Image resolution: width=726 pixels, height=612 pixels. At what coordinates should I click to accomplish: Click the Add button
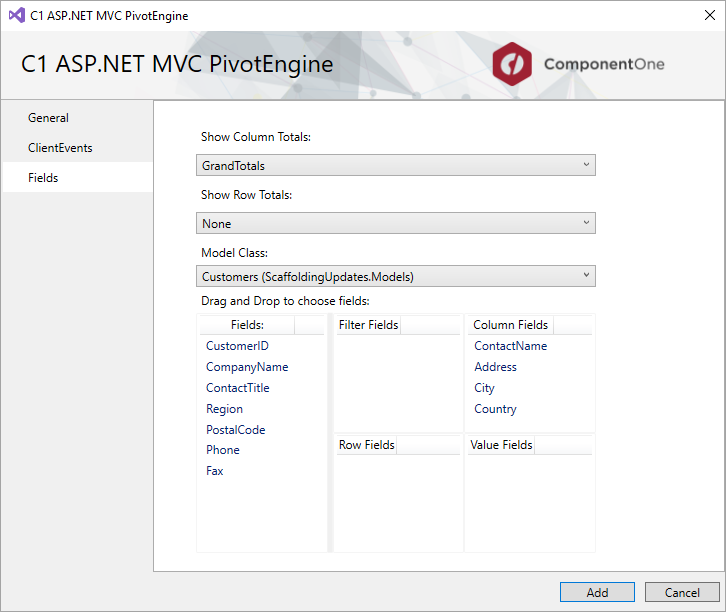[x=597, y=592]
